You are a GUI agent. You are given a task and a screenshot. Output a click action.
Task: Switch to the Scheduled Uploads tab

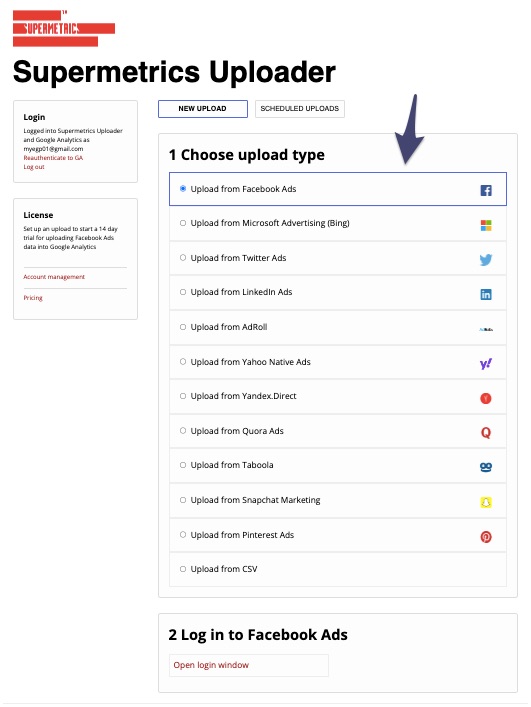pyautogui.click(x=300, y=109)
